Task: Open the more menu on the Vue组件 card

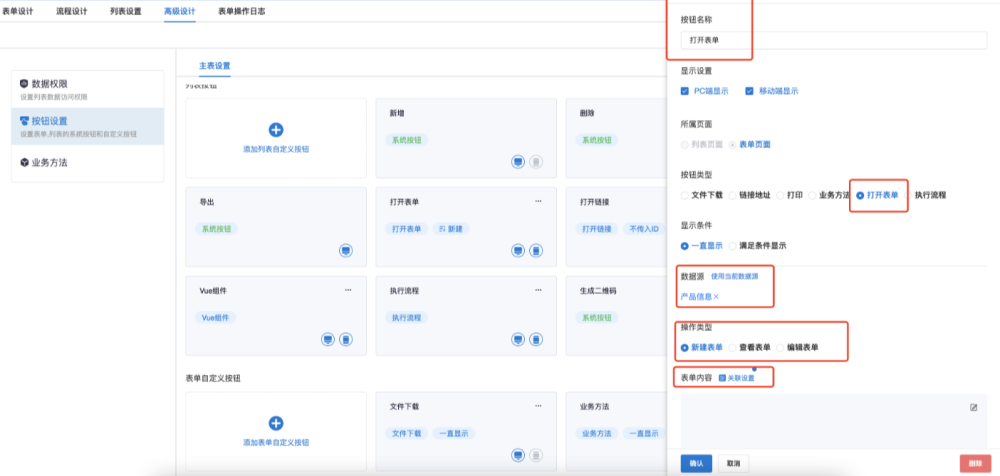Action: click(x=348, y=290)
